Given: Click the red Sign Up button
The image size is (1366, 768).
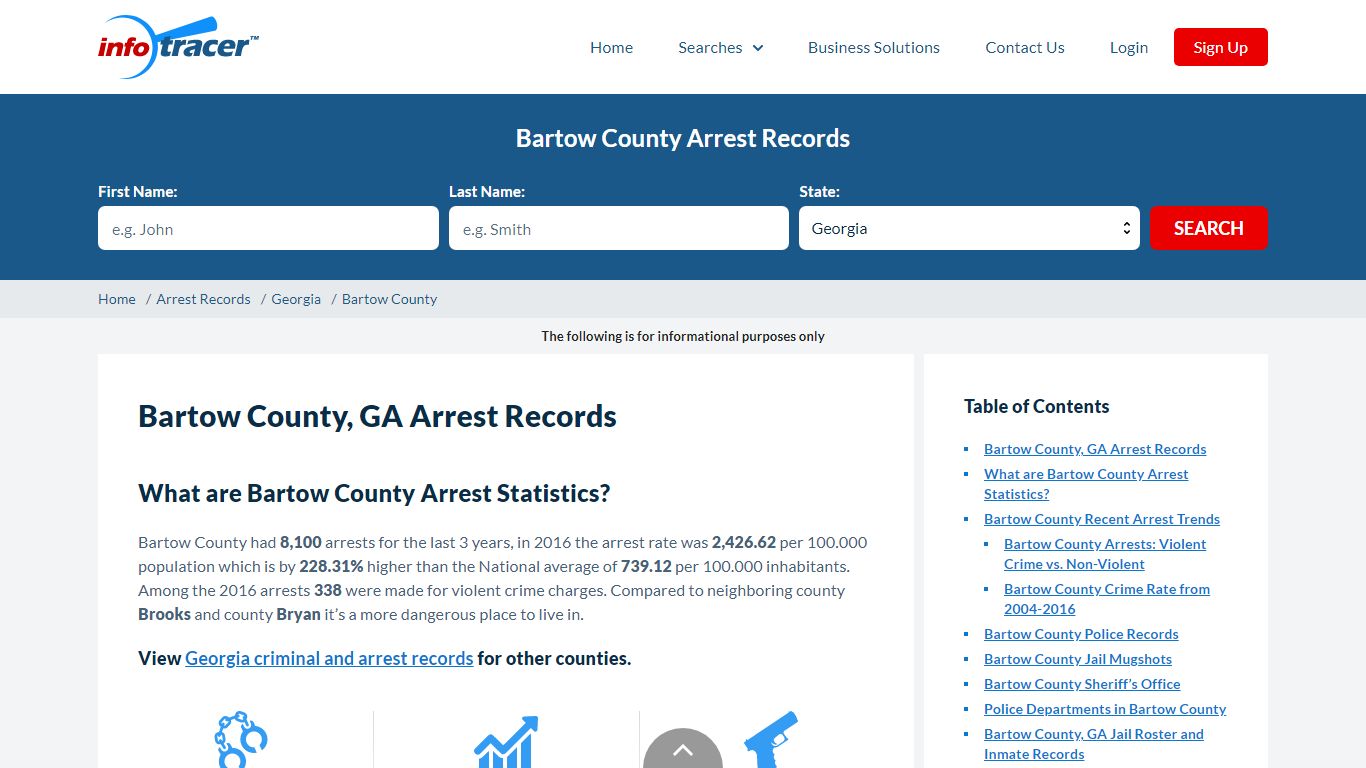Looking at the screenshot, I should (1221, 47).
